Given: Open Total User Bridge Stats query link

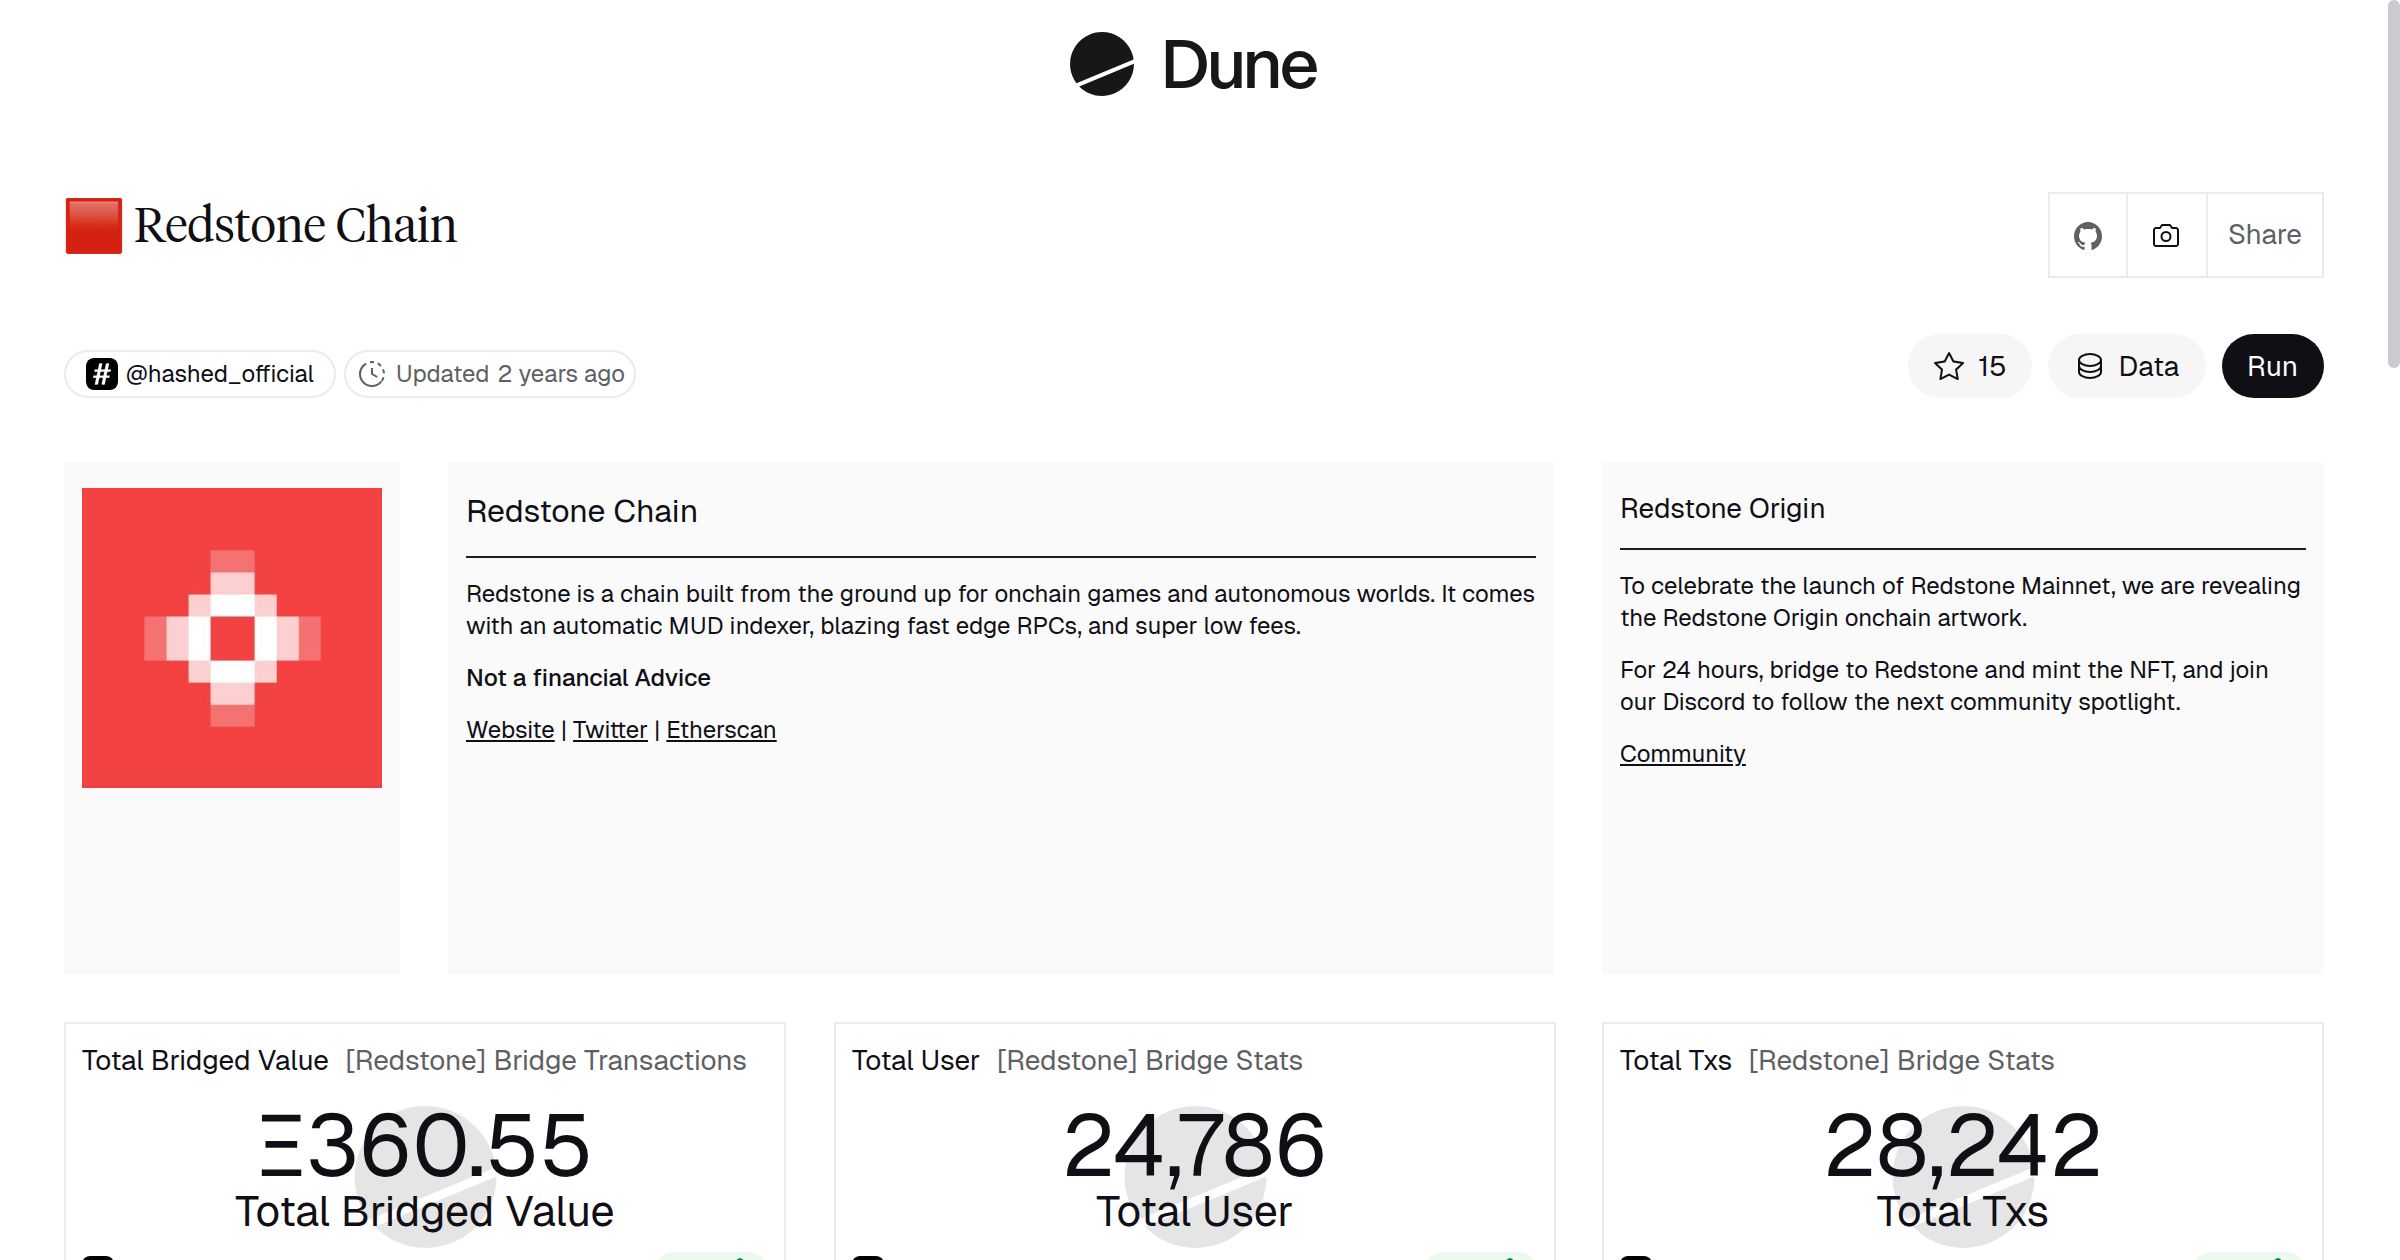Looking at the screenshot, I should point(1149,1061).
